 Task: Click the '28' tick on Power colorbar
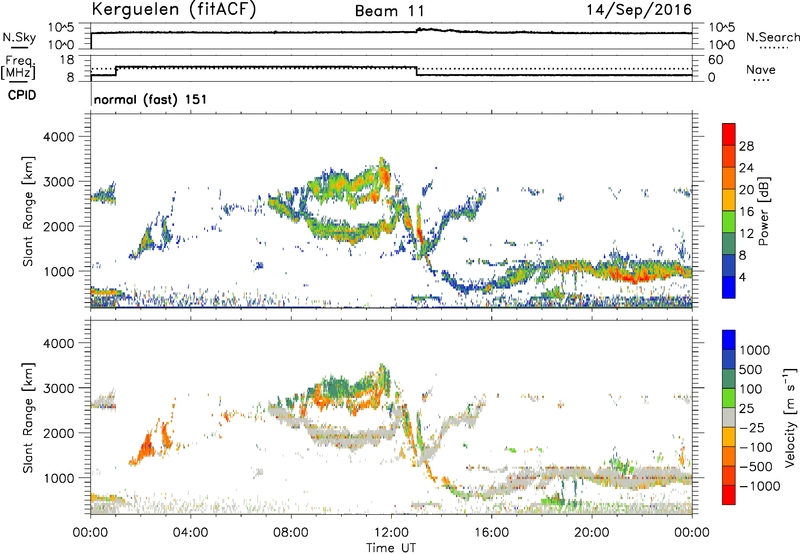746,146
